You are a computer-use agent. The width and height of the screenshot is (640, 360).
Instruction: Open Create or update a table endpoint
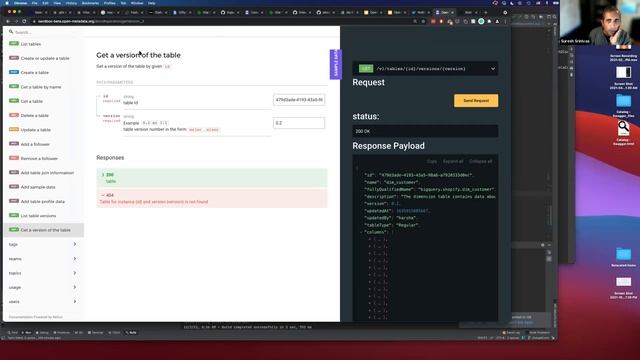click(x=43, y=58)
